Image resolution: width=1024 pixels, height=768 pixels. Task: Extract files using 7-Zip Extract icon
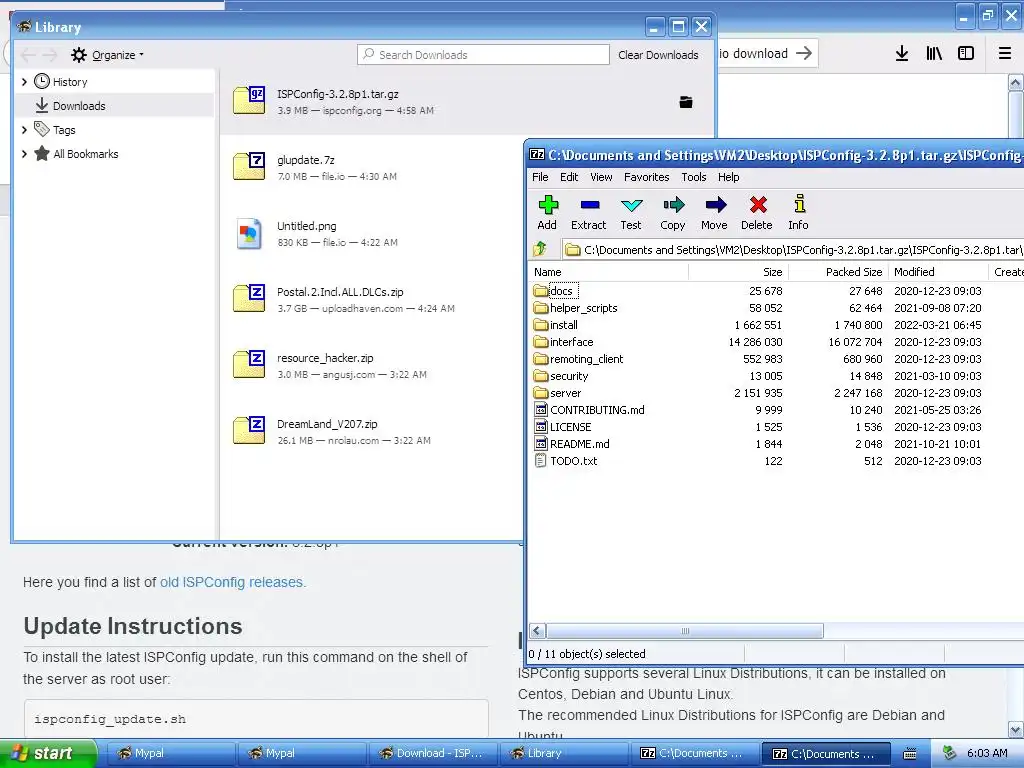pos(588,213)
